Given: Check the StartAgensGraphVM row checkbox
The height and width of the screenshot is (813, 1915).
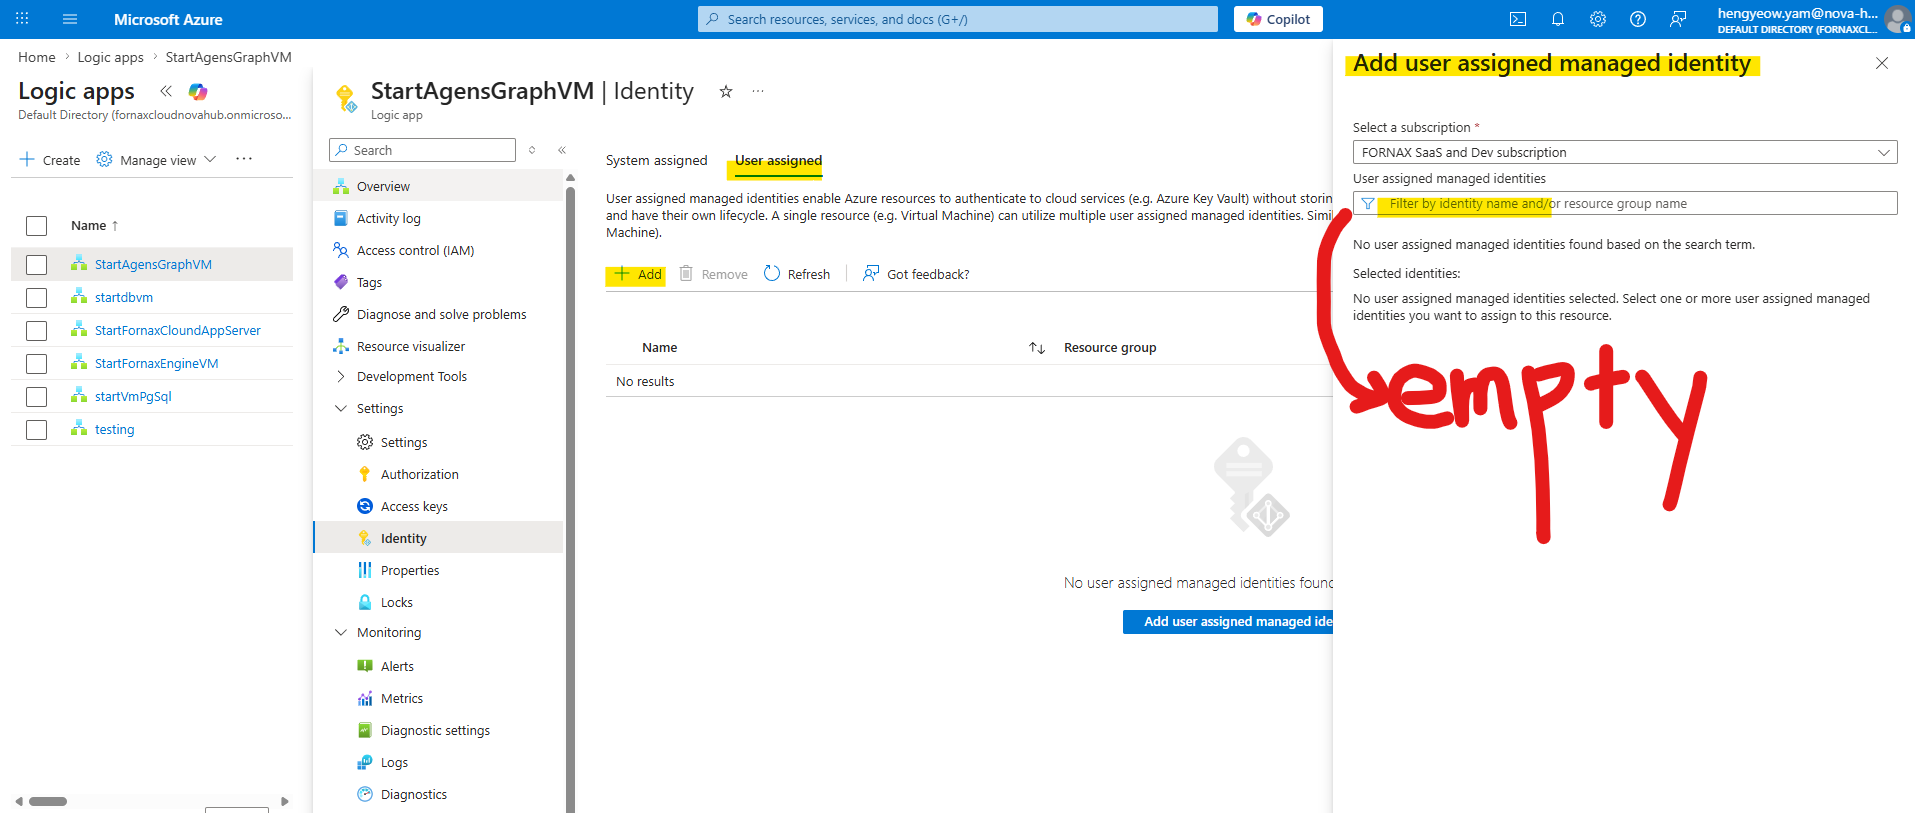Looking at the screenshot, I should [x=37, y=265].
